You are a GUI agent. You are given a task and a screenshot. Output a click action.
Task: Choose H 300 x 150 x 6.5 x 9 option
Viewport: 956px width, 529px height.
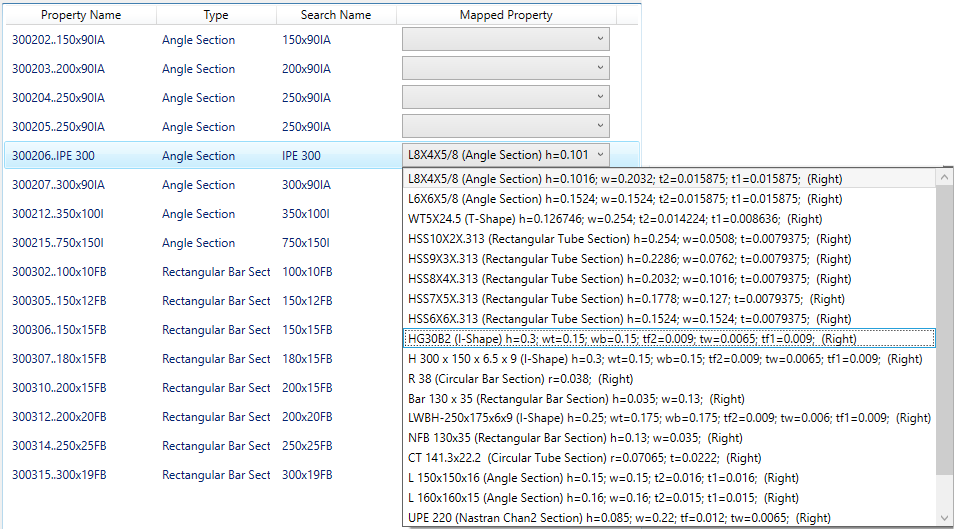[665, 359]
